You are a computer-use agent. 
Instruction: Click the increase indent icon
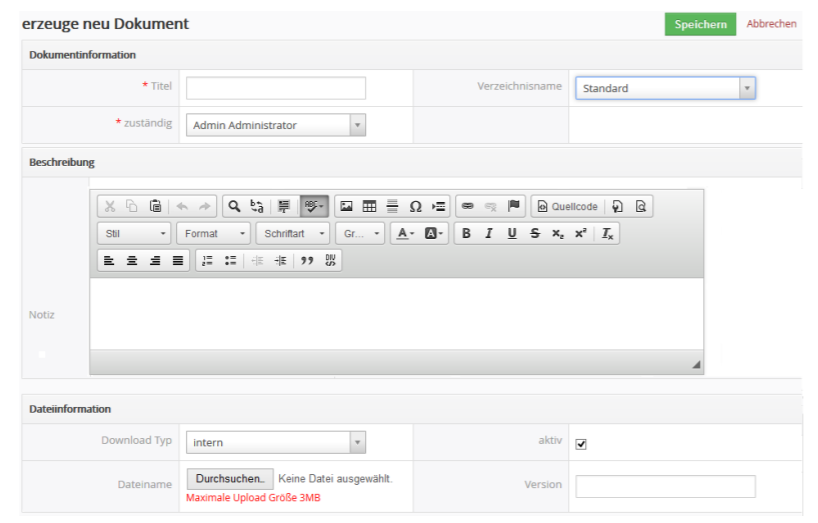click(281, 261)
